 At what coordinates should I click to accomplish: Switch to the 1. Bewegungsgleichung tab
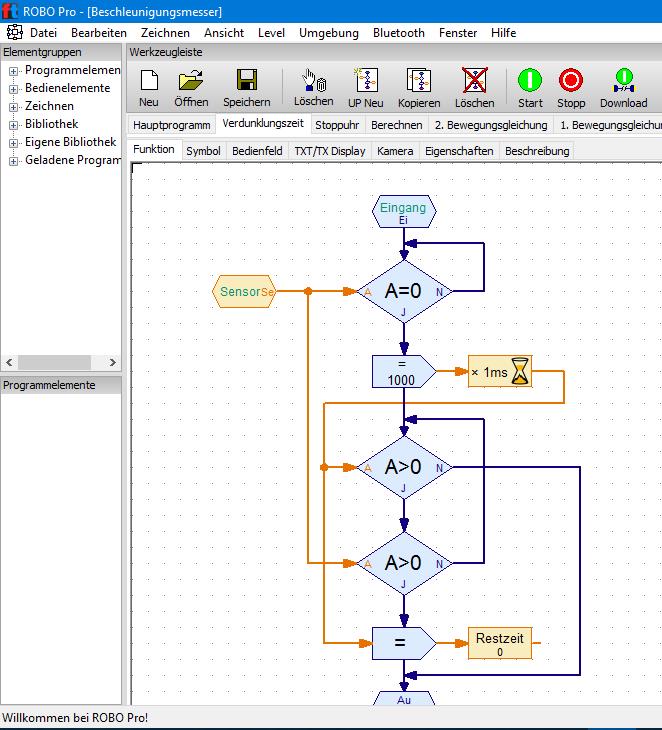610,125
